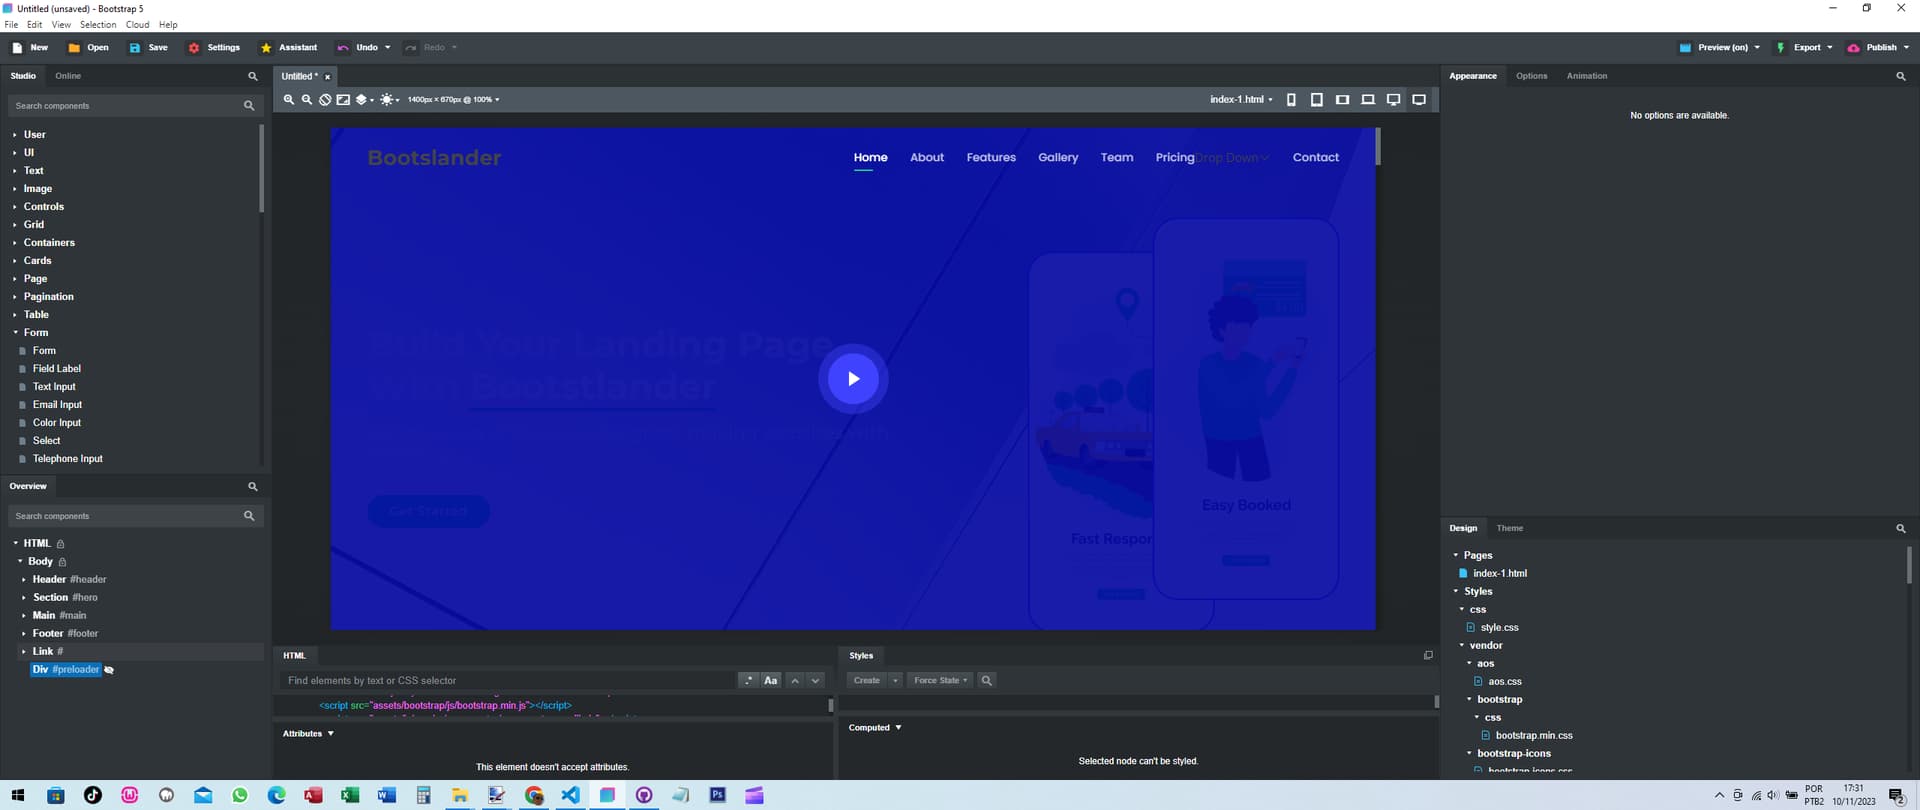Close the Untitled document tab

(327, 77)
